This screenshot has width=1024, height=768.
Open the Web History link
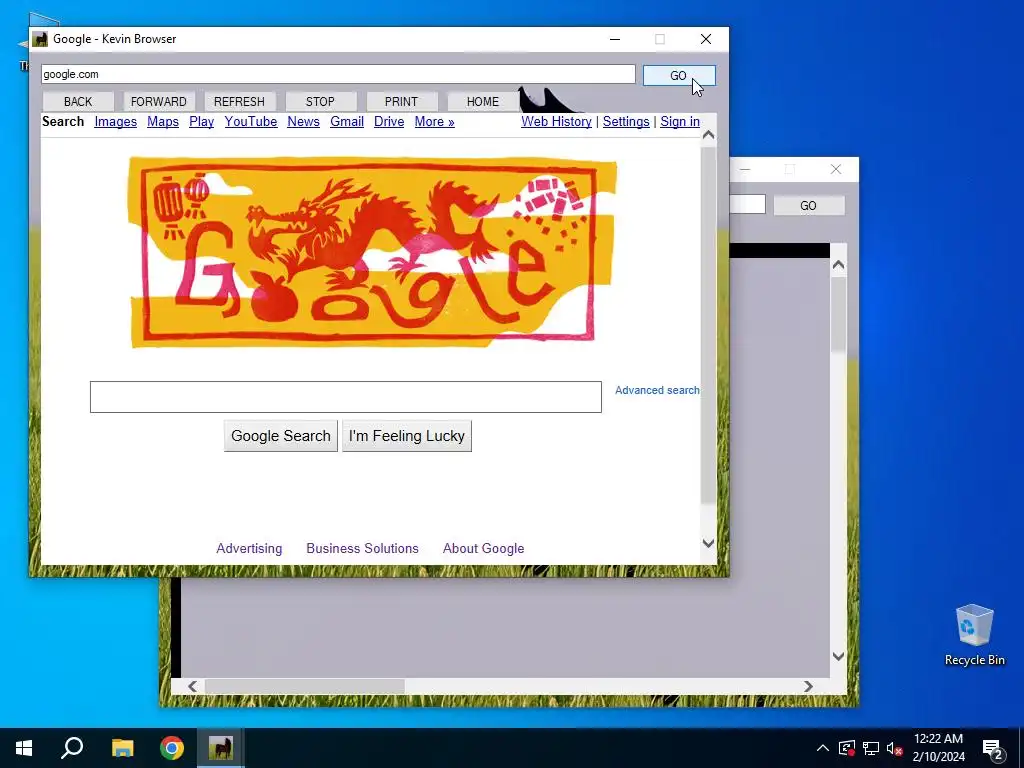coord(556,121)
